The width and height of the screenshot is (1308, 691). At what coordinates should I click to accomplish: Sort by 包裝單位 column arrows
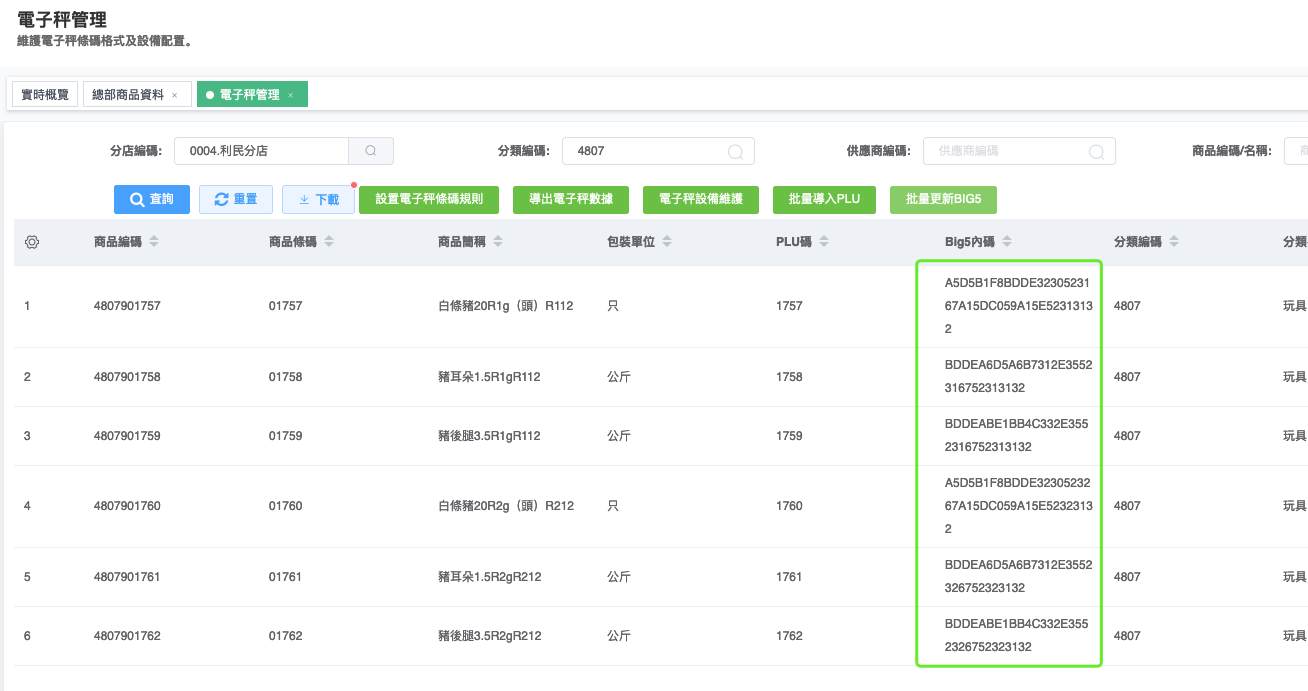[x=667, y=242]
